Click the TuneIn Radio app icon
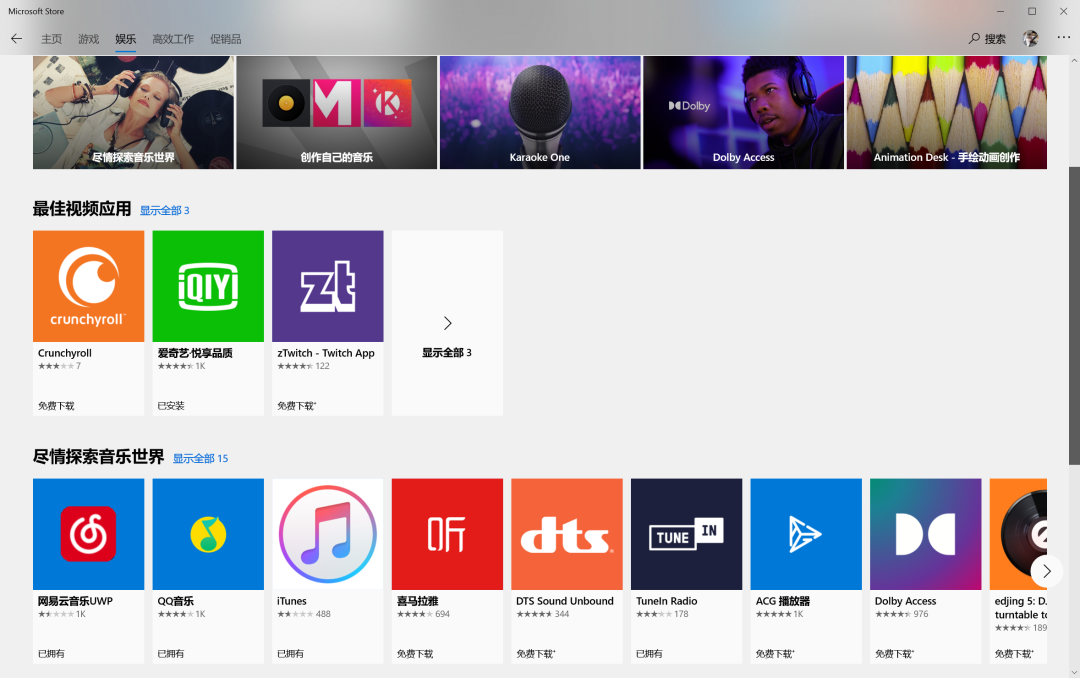 pyautogui.click(x=686, y=534)
